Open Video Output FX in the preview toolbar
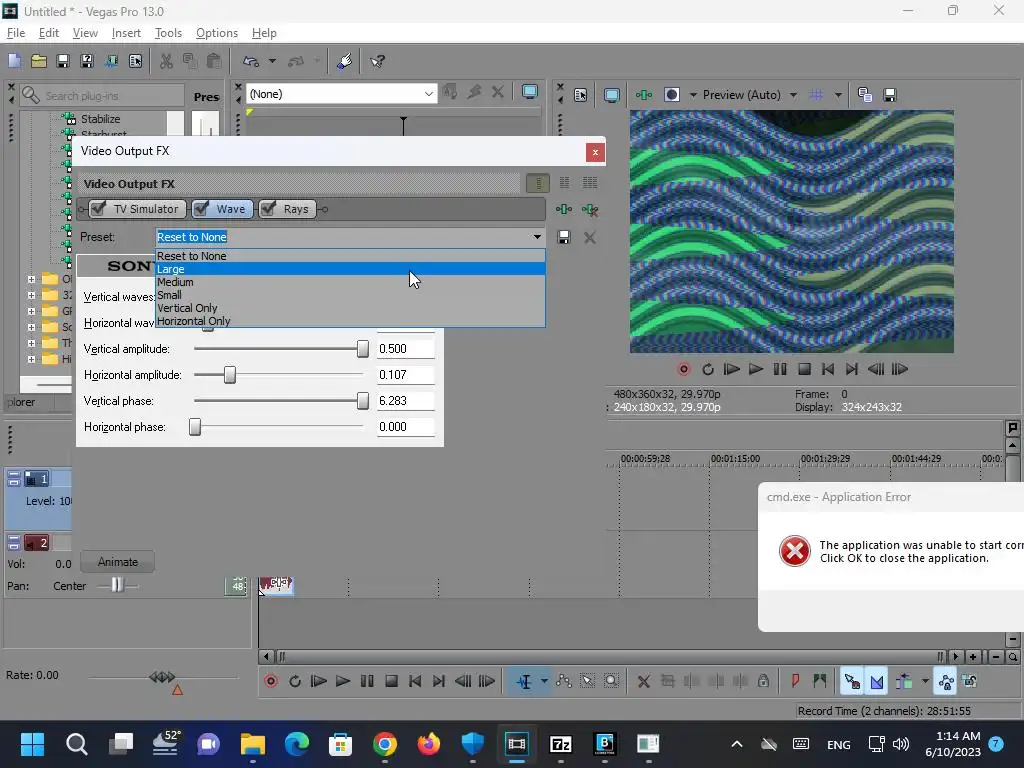Viewport: 1024px width, 768px height. [644, 95]
